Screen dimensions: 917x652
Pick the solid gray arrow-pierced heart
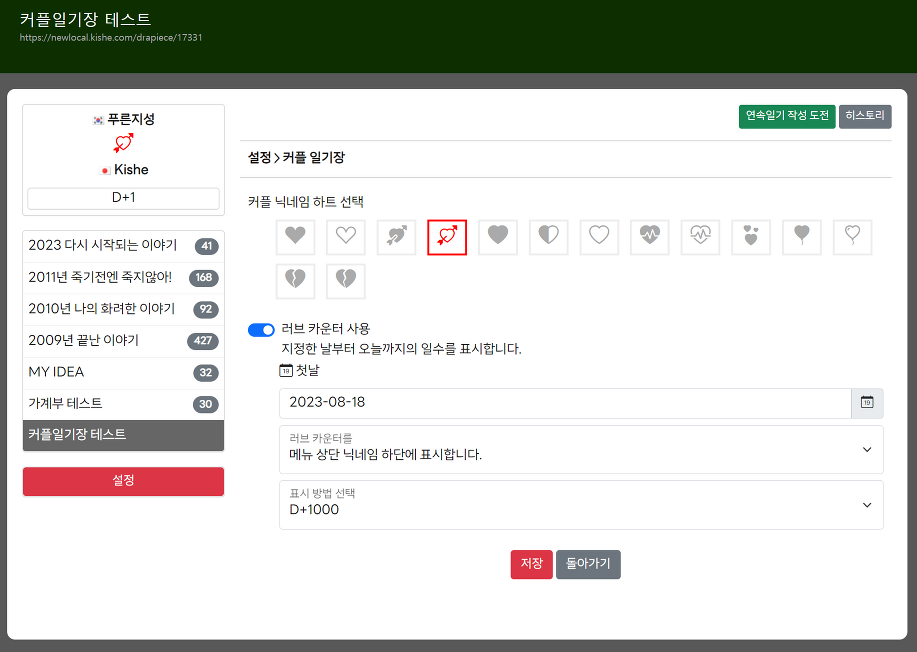point(396,237)
